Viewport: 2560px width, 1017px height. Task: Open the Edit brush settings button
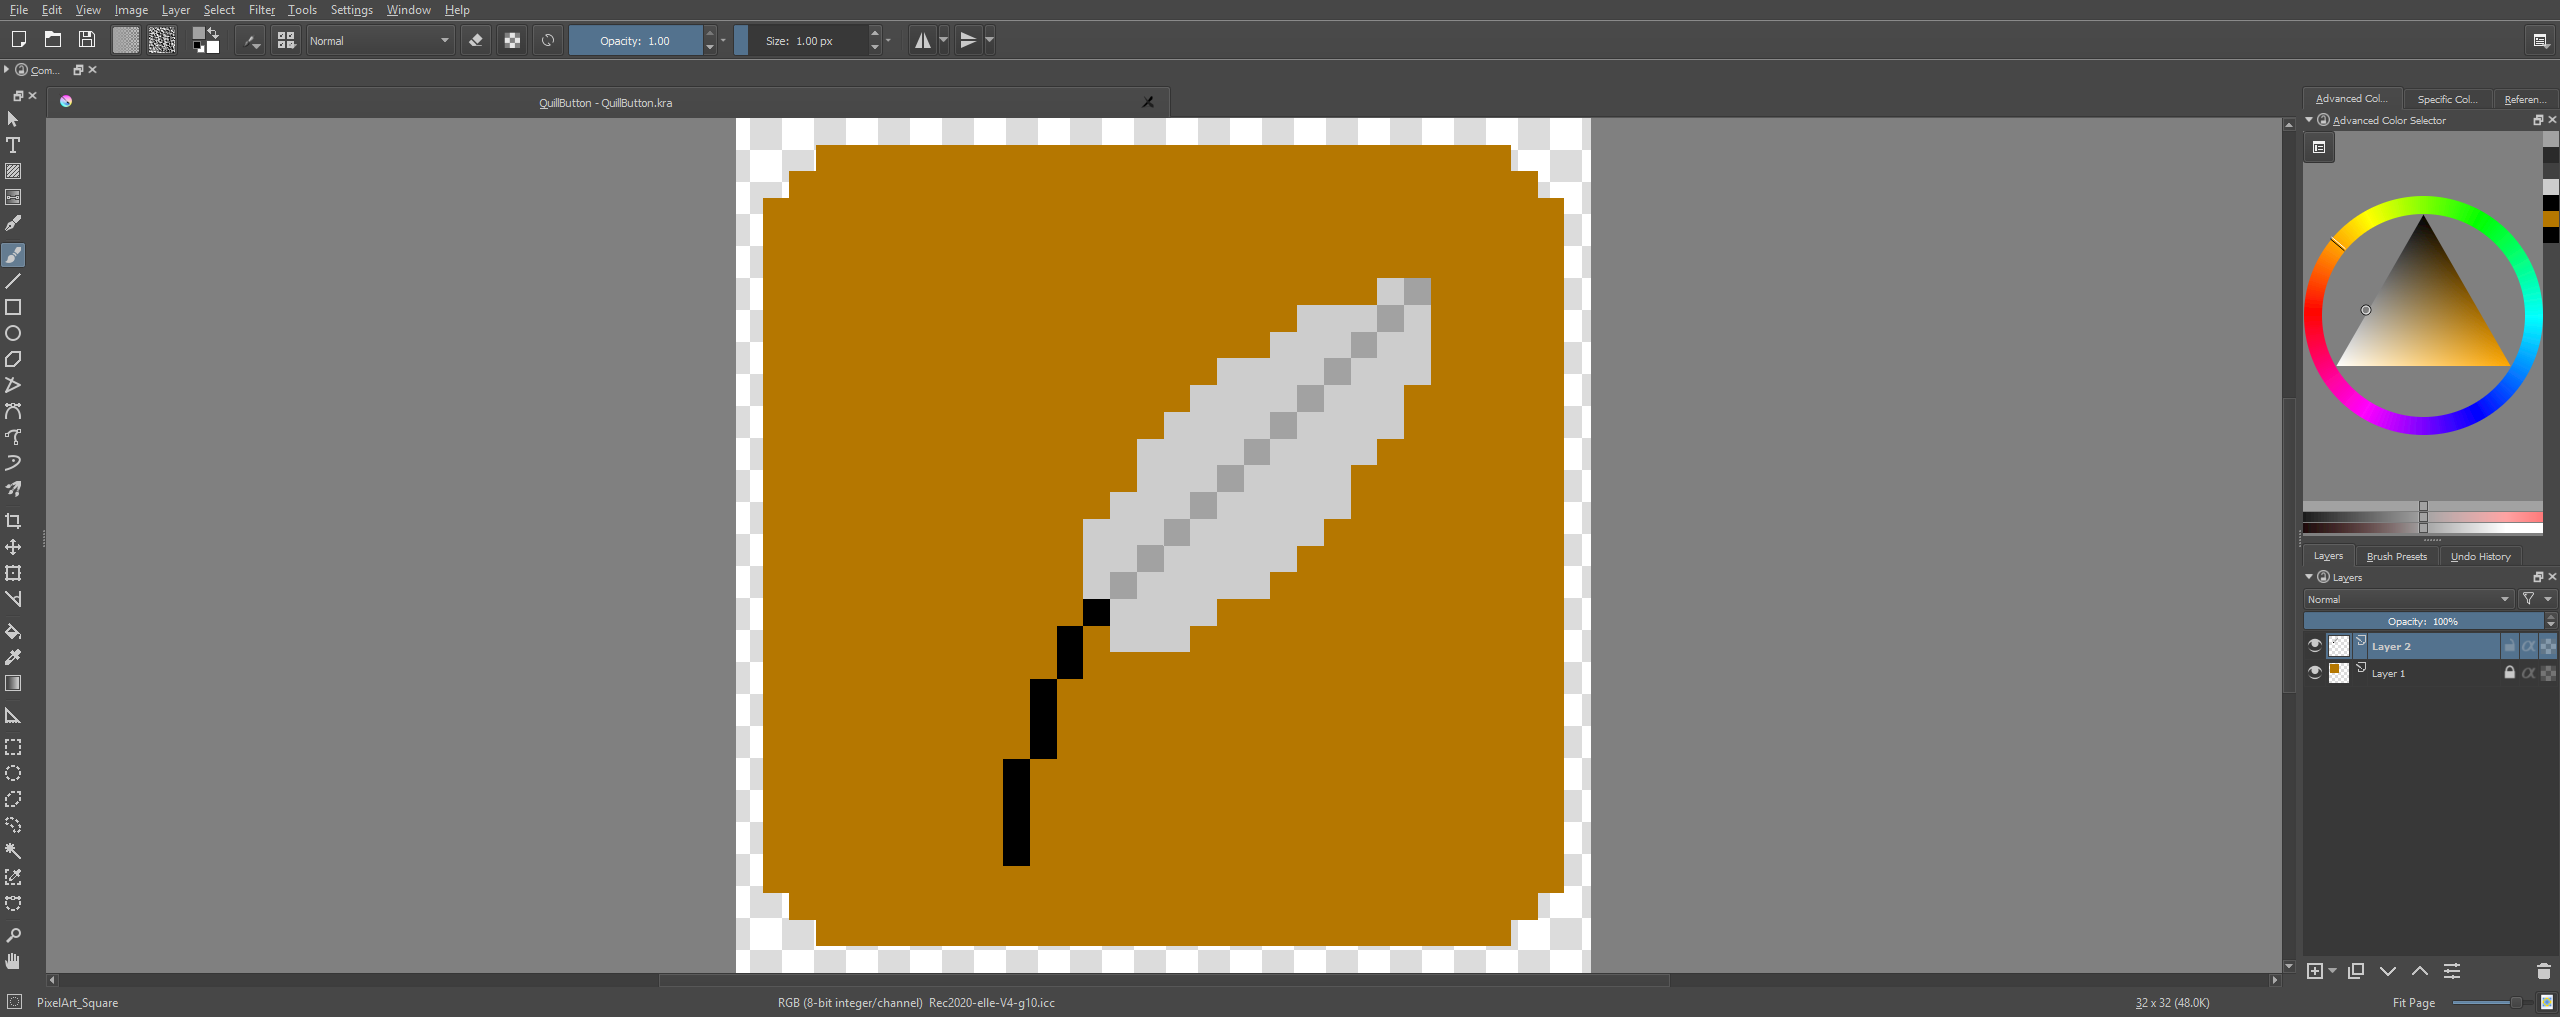point(250,40)
